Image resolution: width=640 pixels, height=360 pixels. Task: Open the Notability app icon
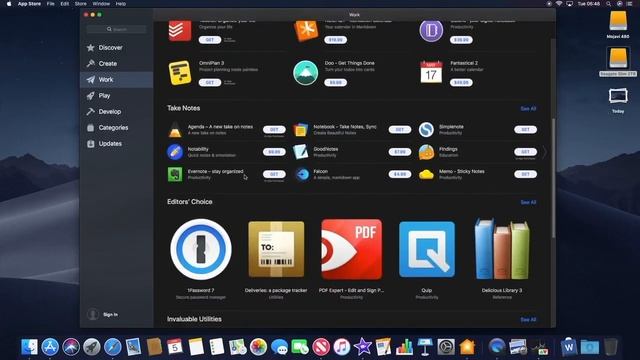pos(175,152)
